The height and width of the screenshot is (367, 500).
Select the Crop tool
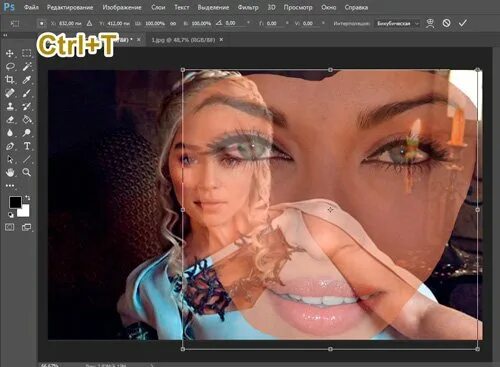point(10,80)
